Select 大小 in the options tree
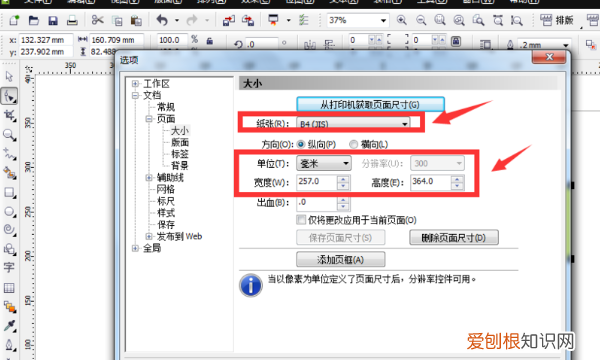Screen dimensions: 600x360 click(180, 130)
